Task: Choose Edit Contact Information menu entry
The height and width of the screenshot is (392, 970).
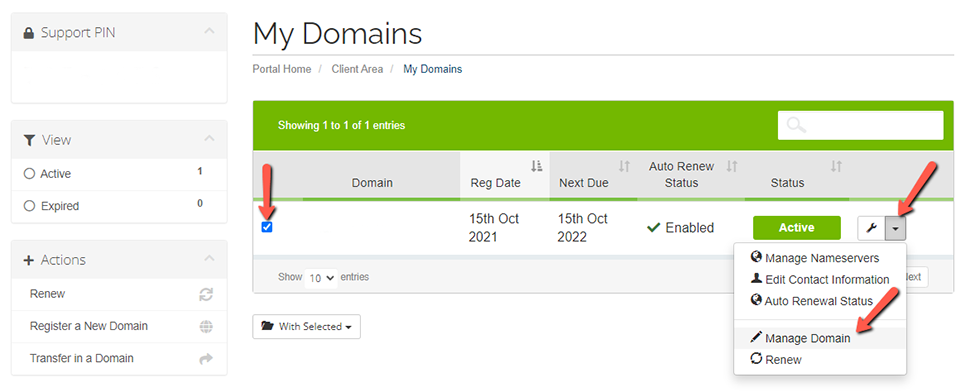Action: click(x=820, y=279)
